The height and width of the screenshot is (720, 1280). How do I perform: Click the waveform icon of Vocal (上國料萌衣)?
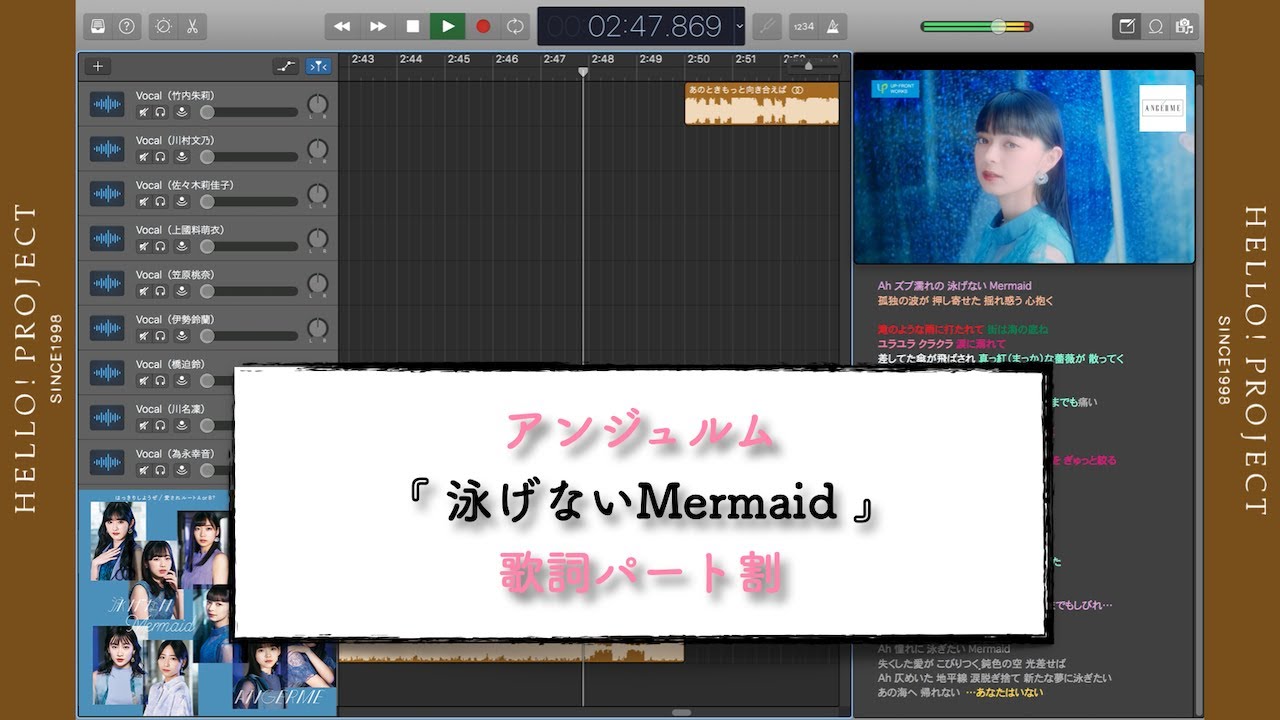[x=107, y=238]
